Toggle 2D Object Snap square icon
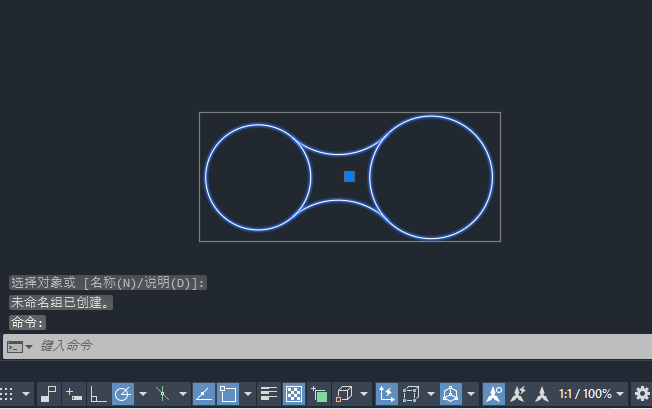Image resolution: width=652 pixels, height=409 pixels. (x=228, y=394)
